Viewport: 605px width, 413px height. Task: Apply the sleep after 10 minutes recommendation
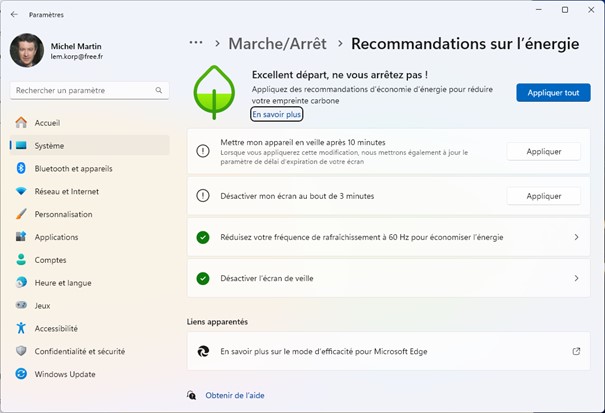[543, 151]
